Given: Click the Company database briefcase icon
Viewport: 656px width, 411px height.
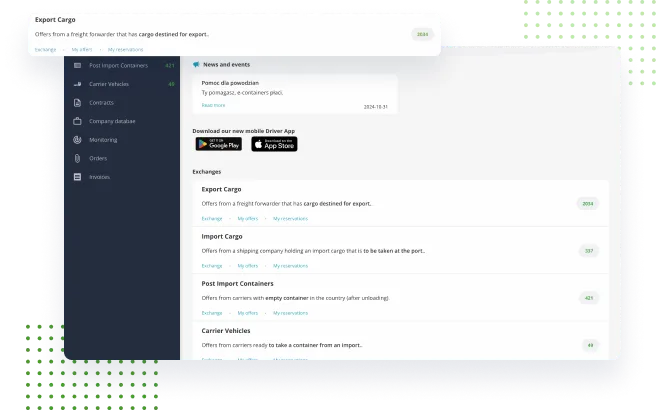Looking at the screenshot, I should [x=77, y=121].
